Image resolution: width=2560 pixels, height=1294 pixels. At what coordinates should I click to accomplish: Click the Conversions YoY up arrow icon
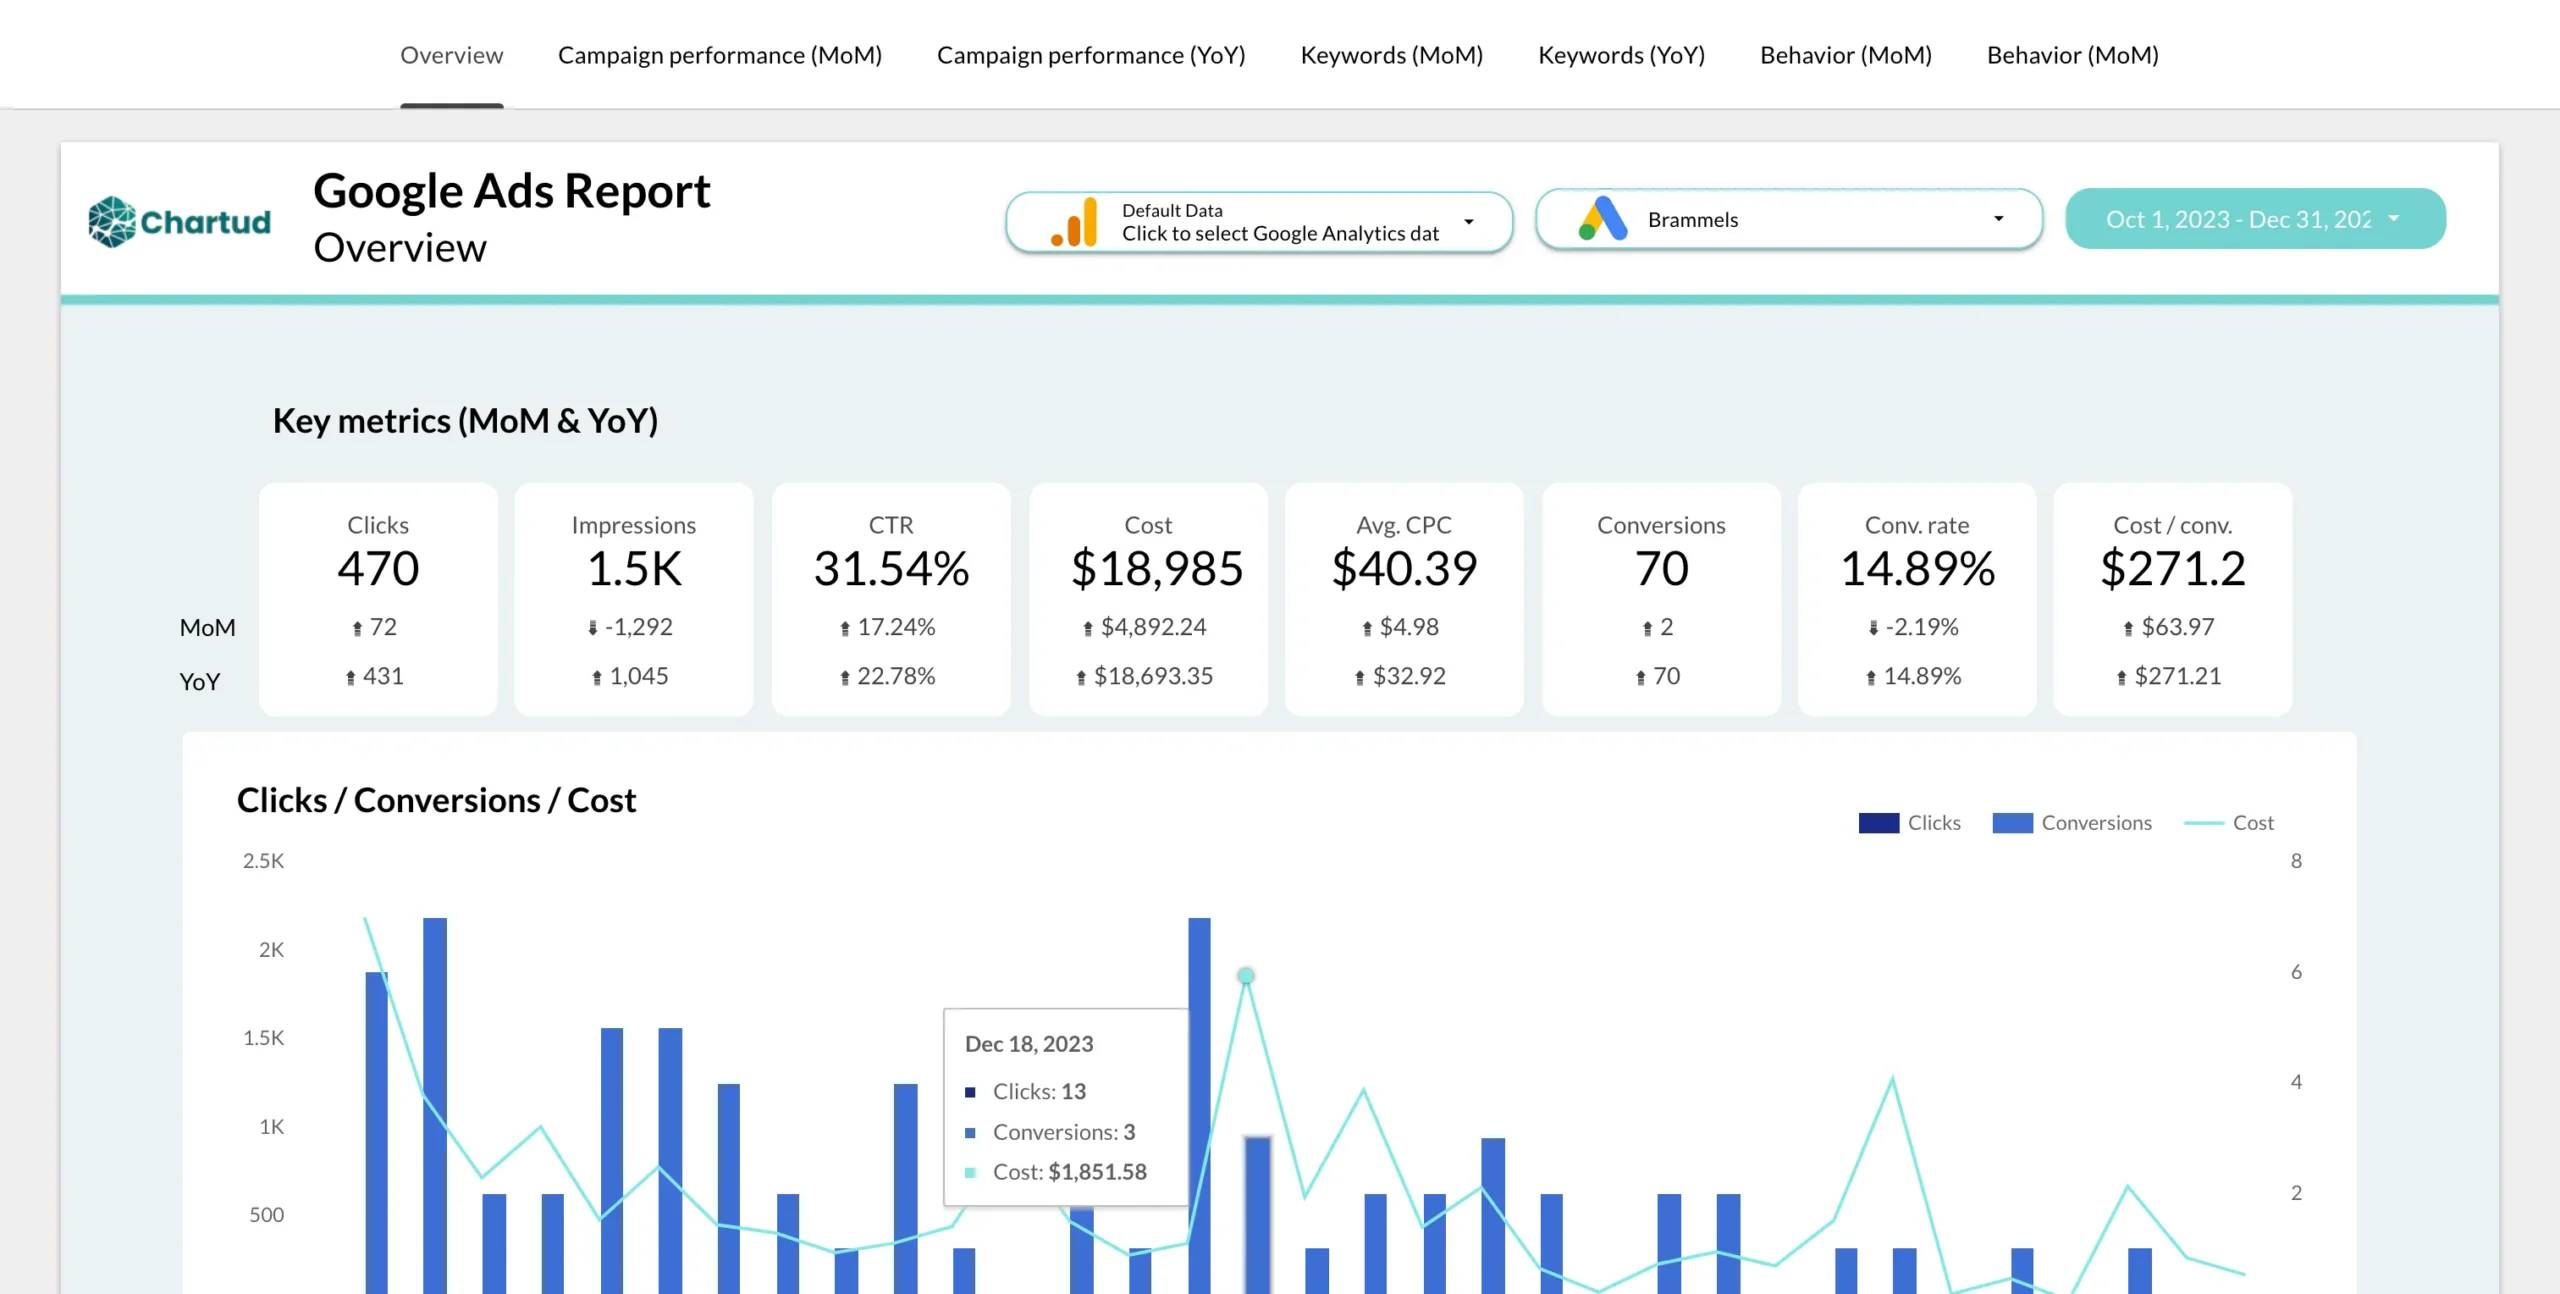pos(1641,678)
